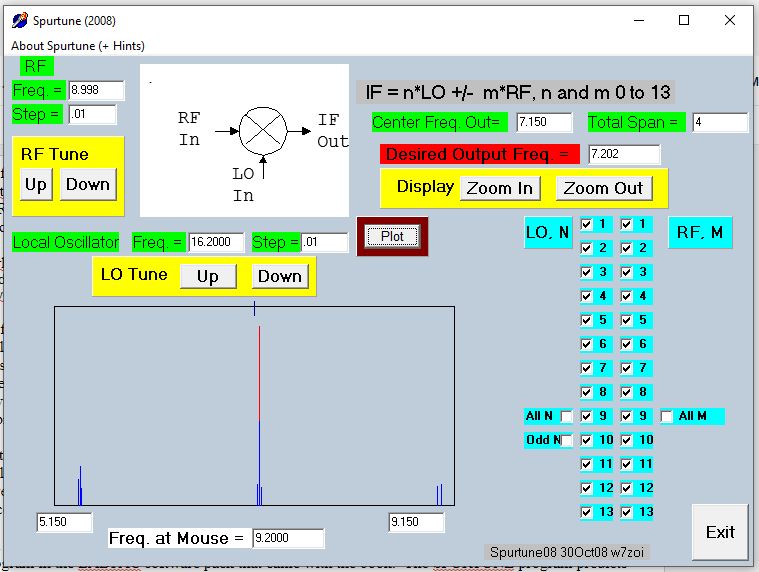This screenshot has height=572, width=759.
Task: Click the Plot button
Action: coord(392,236)
